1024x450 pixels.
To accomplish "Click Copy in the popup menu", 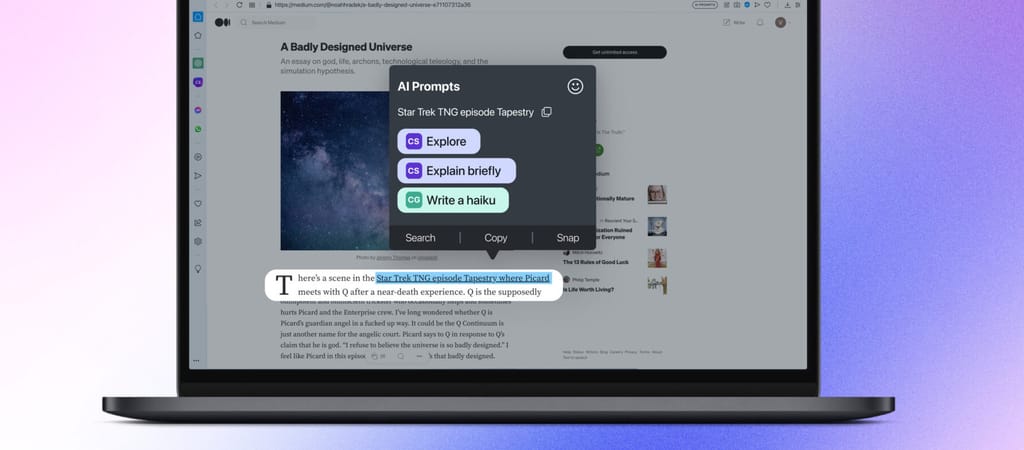I will tap(496, 238).
